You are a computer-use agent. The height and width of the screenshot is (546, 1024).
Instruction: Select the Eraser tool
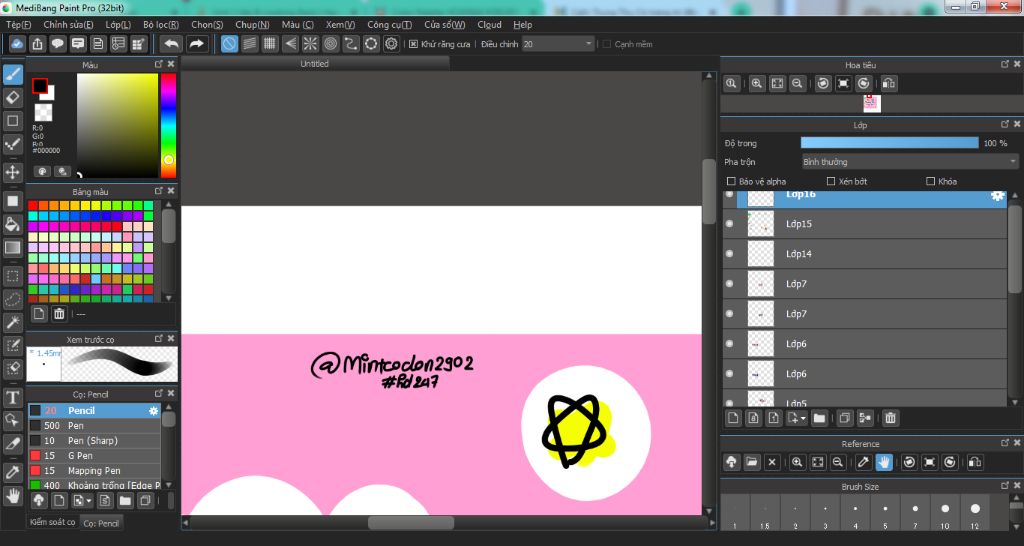12,98
